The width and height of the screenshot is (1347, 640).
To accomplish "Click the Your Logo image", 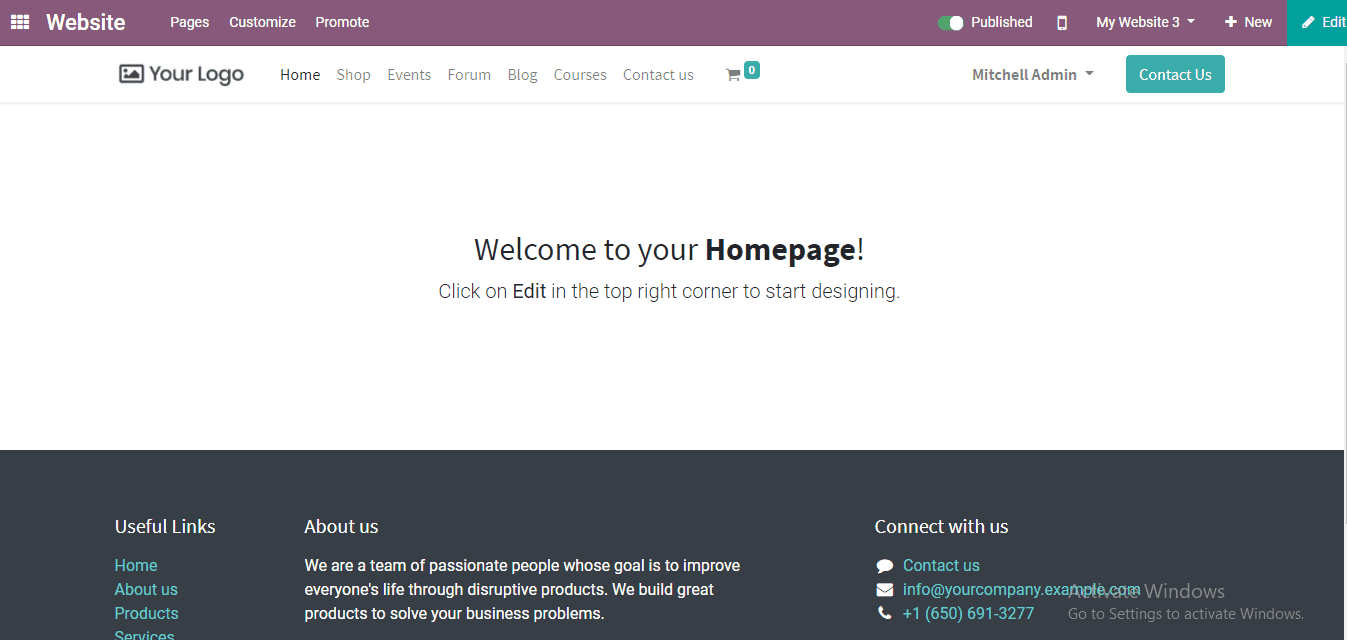I will pos(181,74).
